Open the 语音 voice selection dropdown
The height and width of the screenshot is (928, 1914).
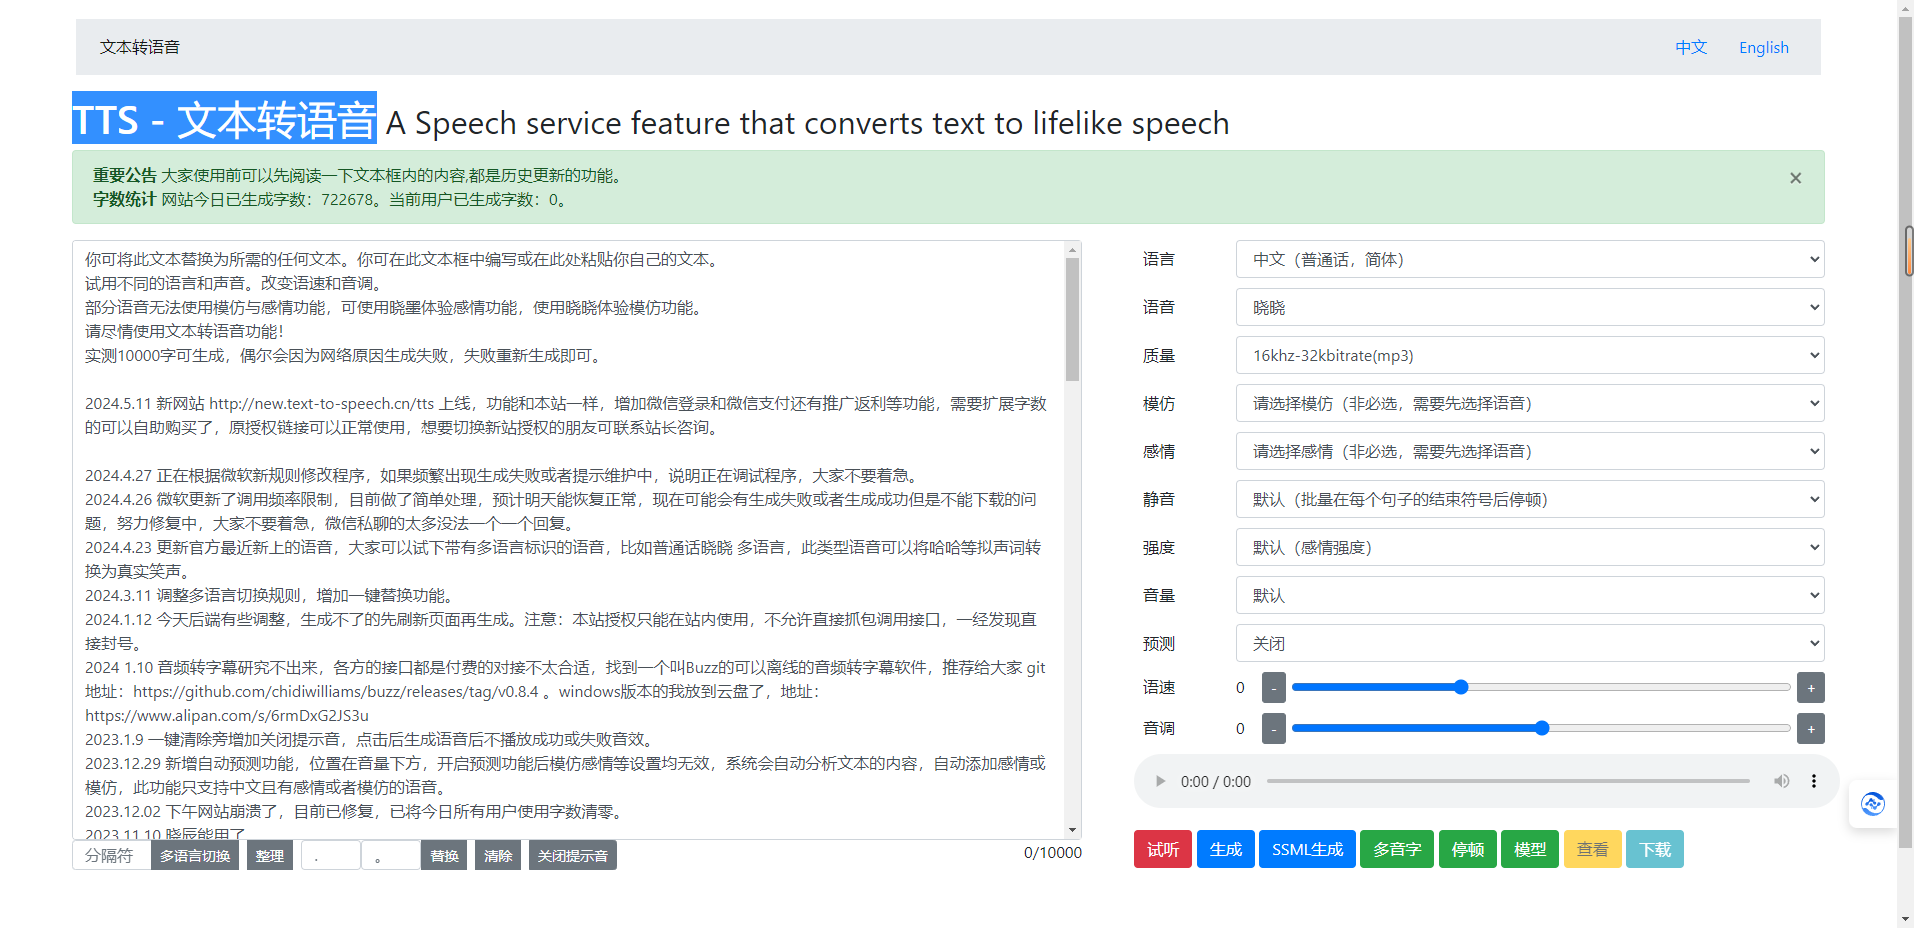[1528, 307]
